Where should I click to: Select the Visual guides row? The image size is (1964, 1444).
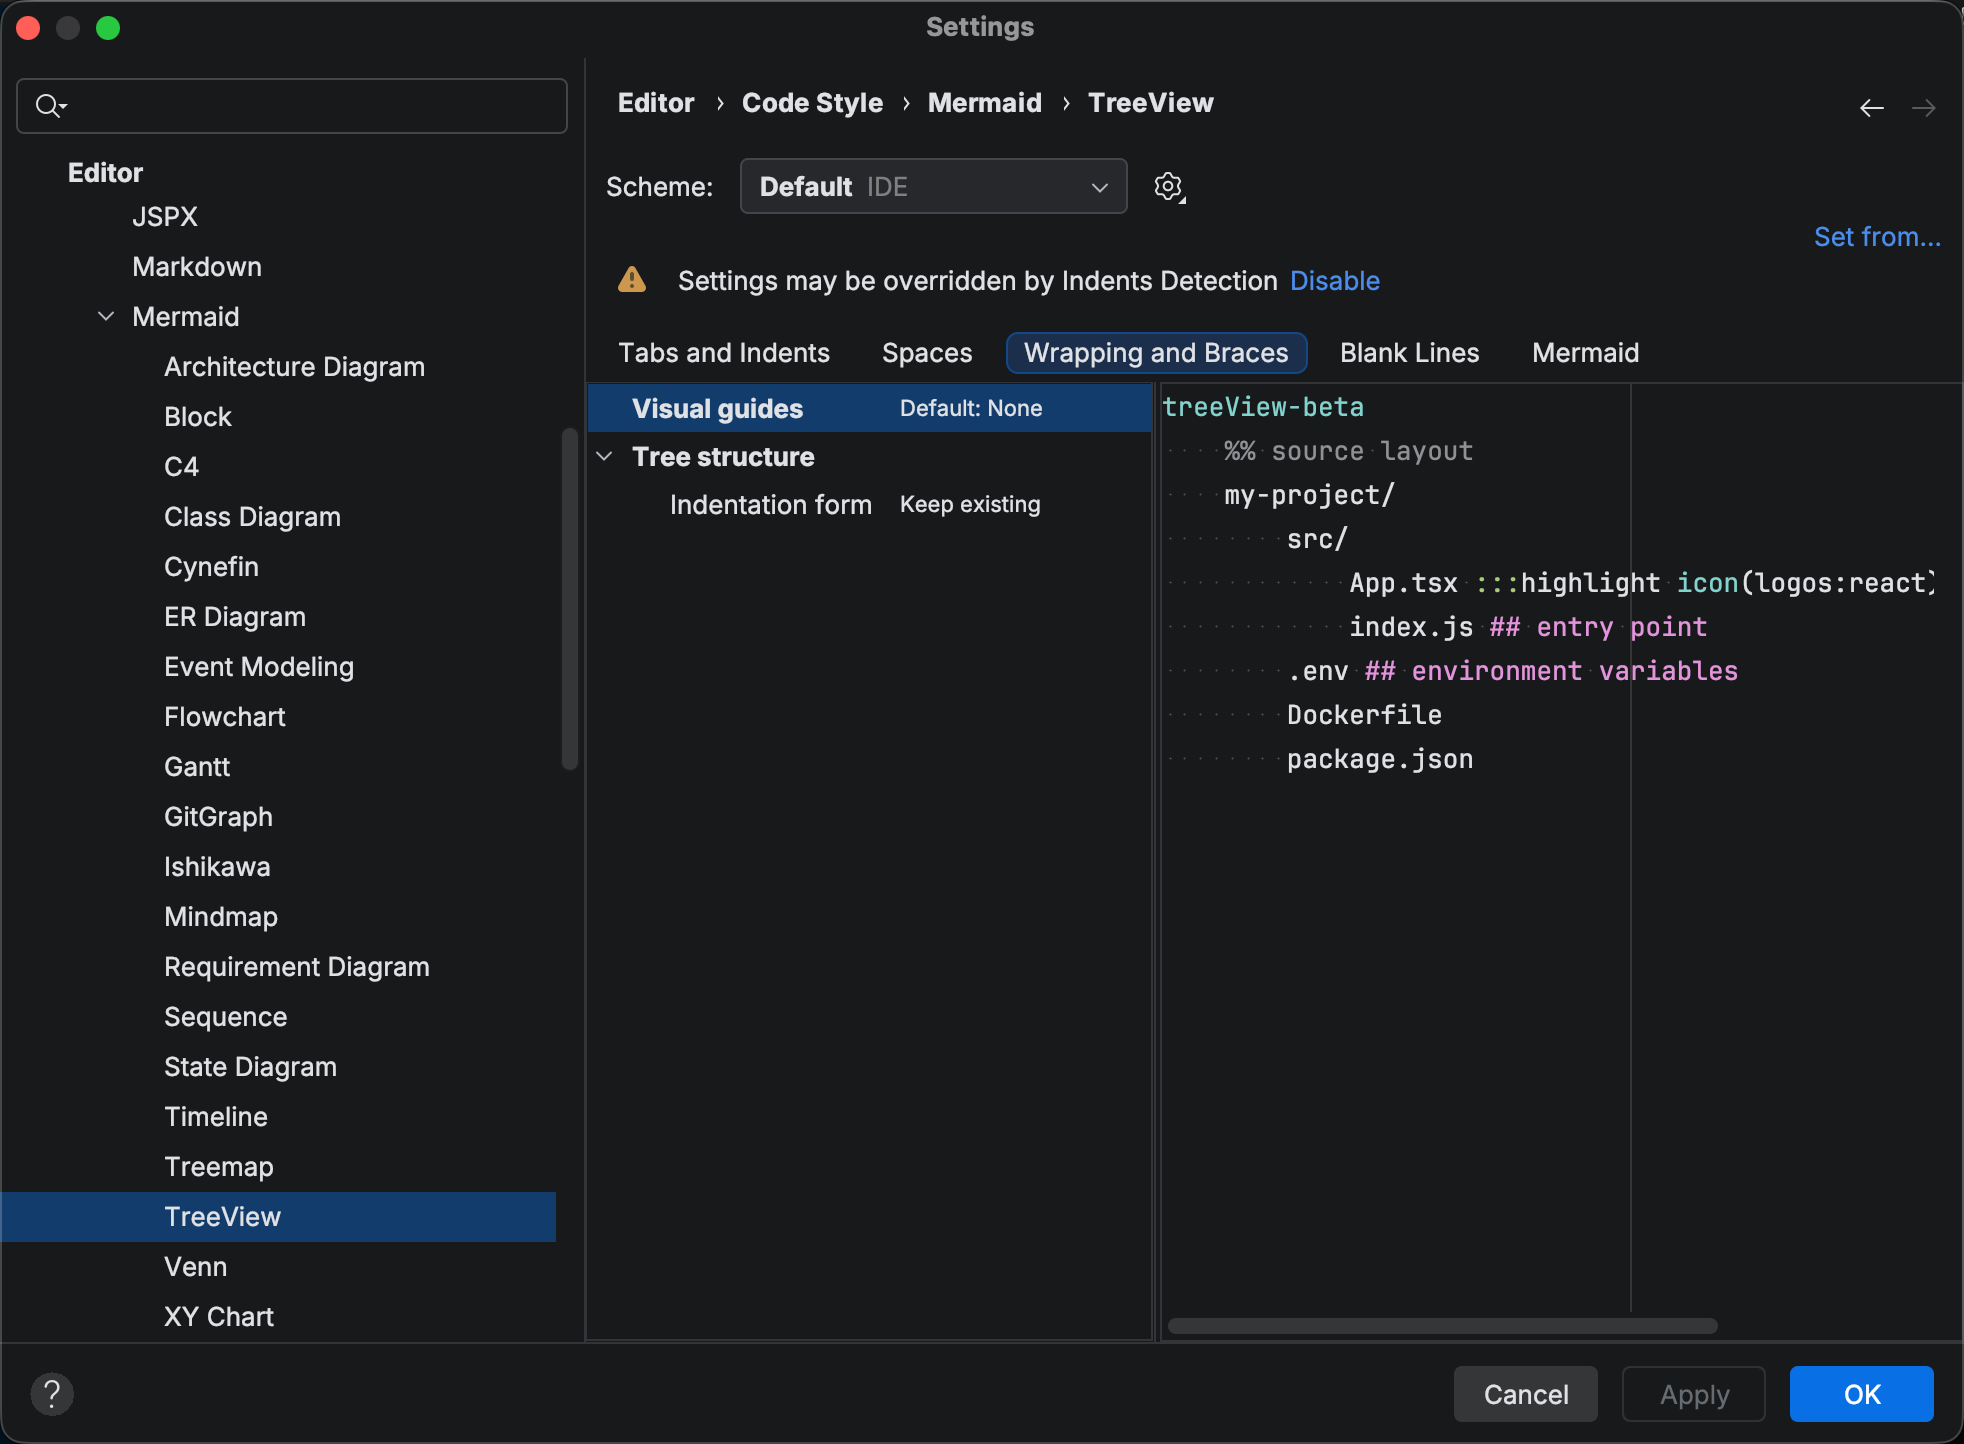(869, 408)
